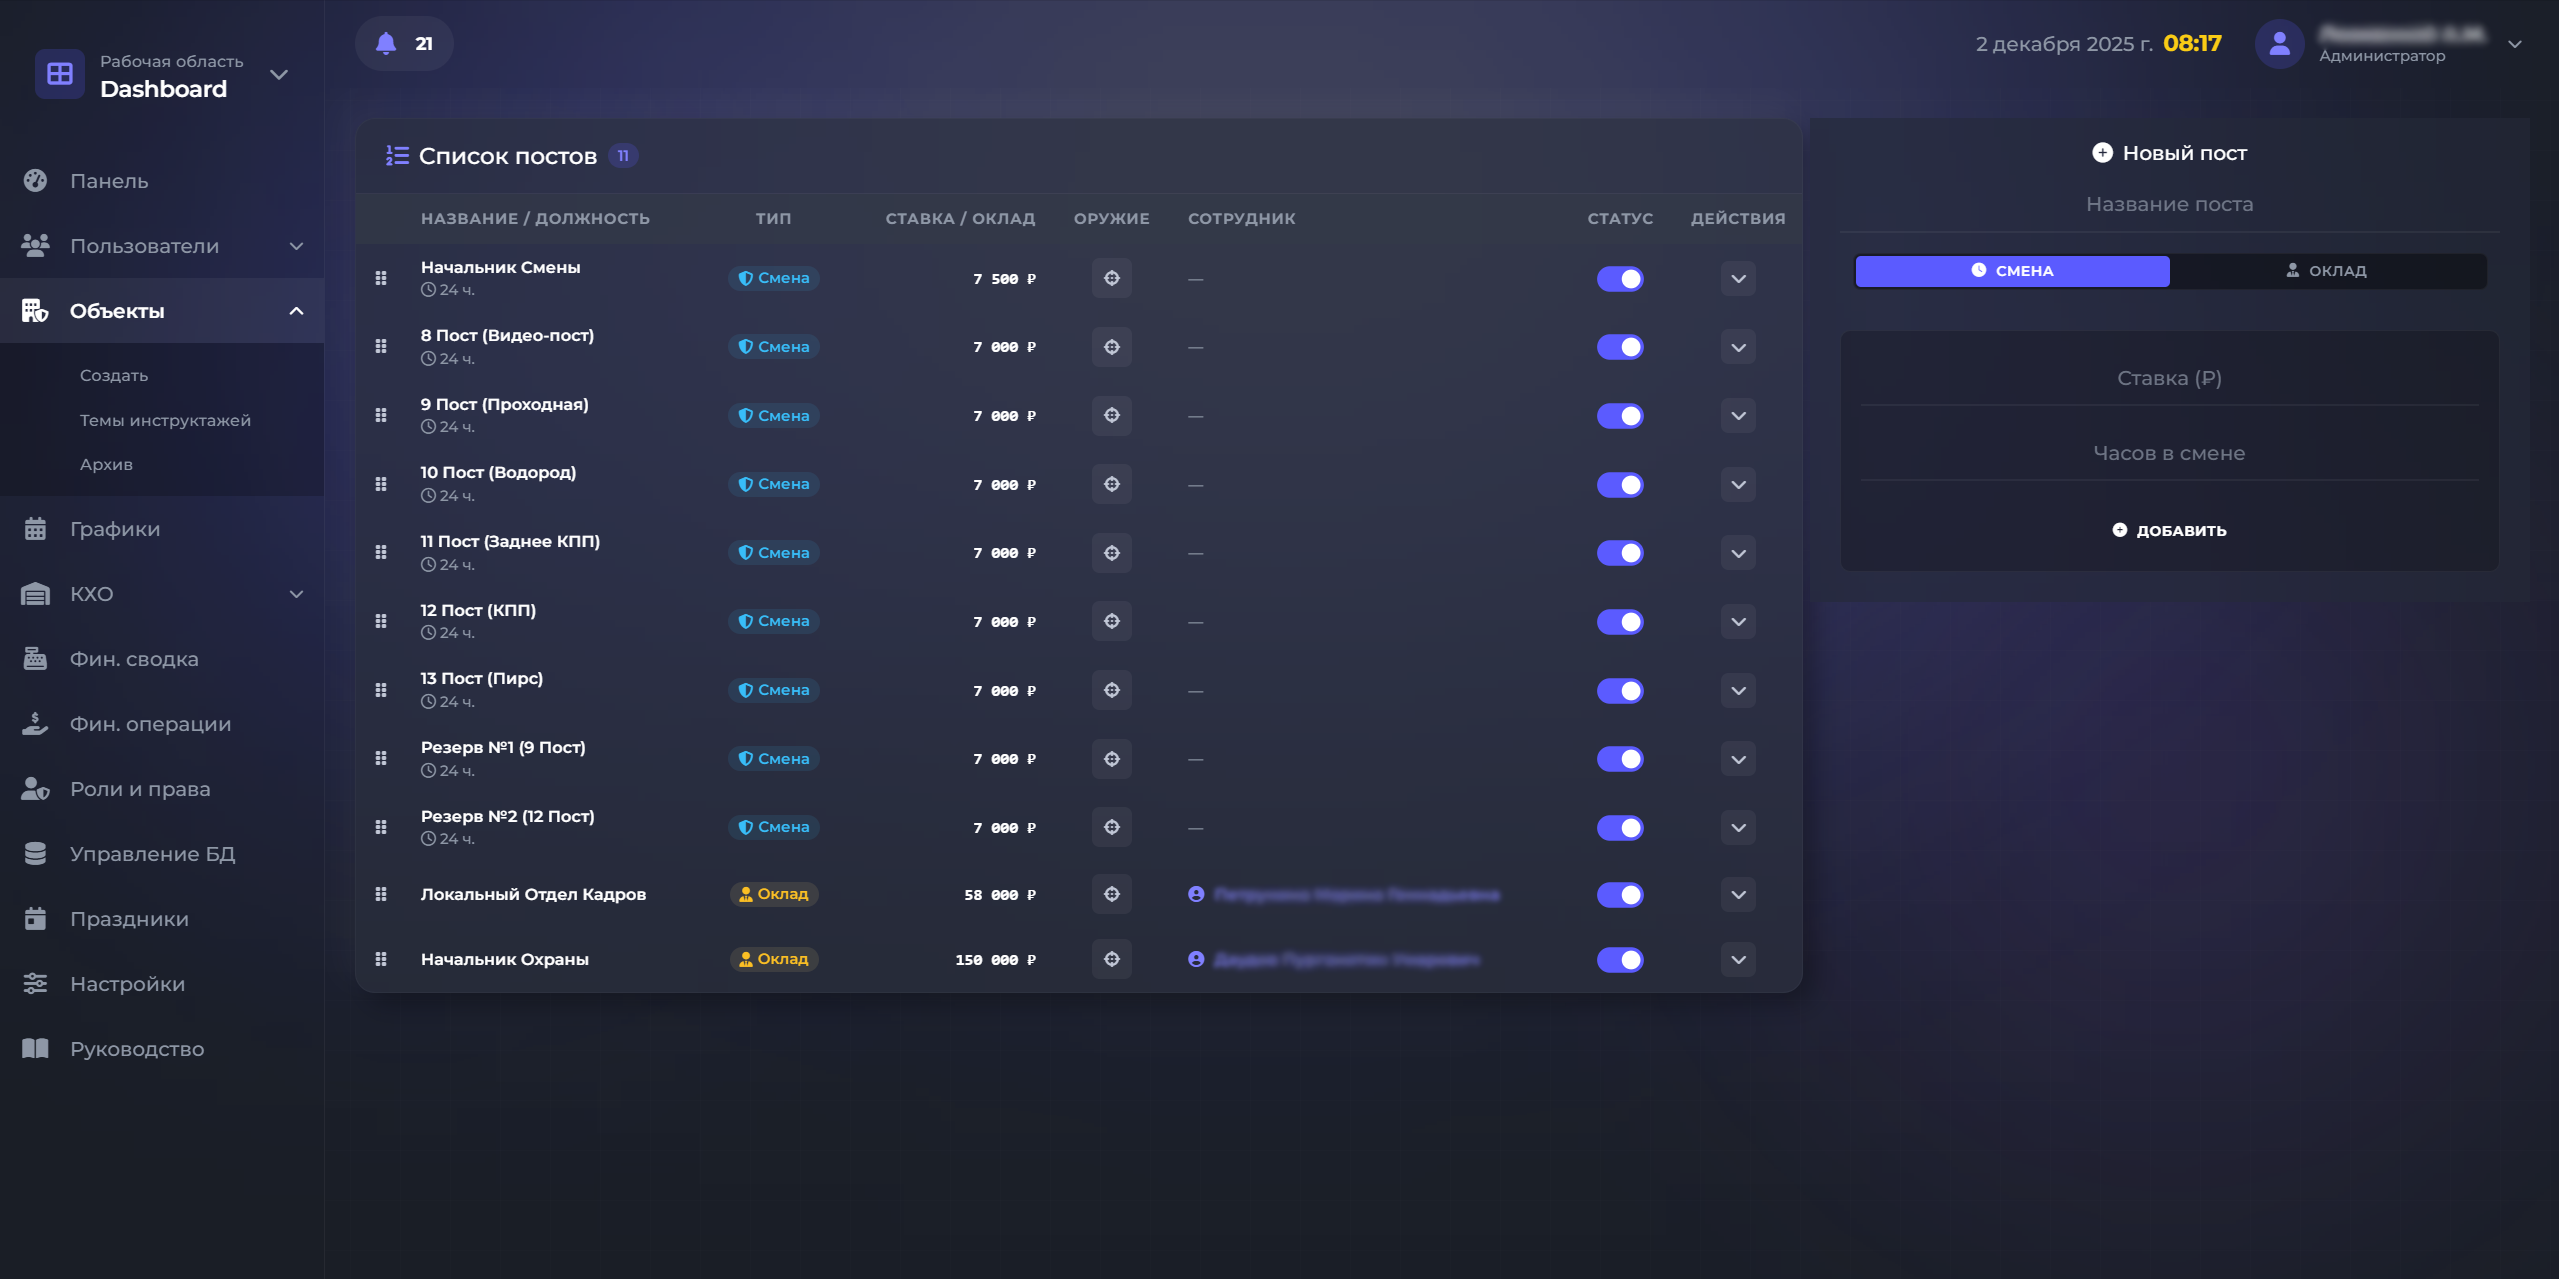This screenshot has height=1279, width=2559.
Task: Click the user avatar icon in header
Action: tap(2279, 44)
